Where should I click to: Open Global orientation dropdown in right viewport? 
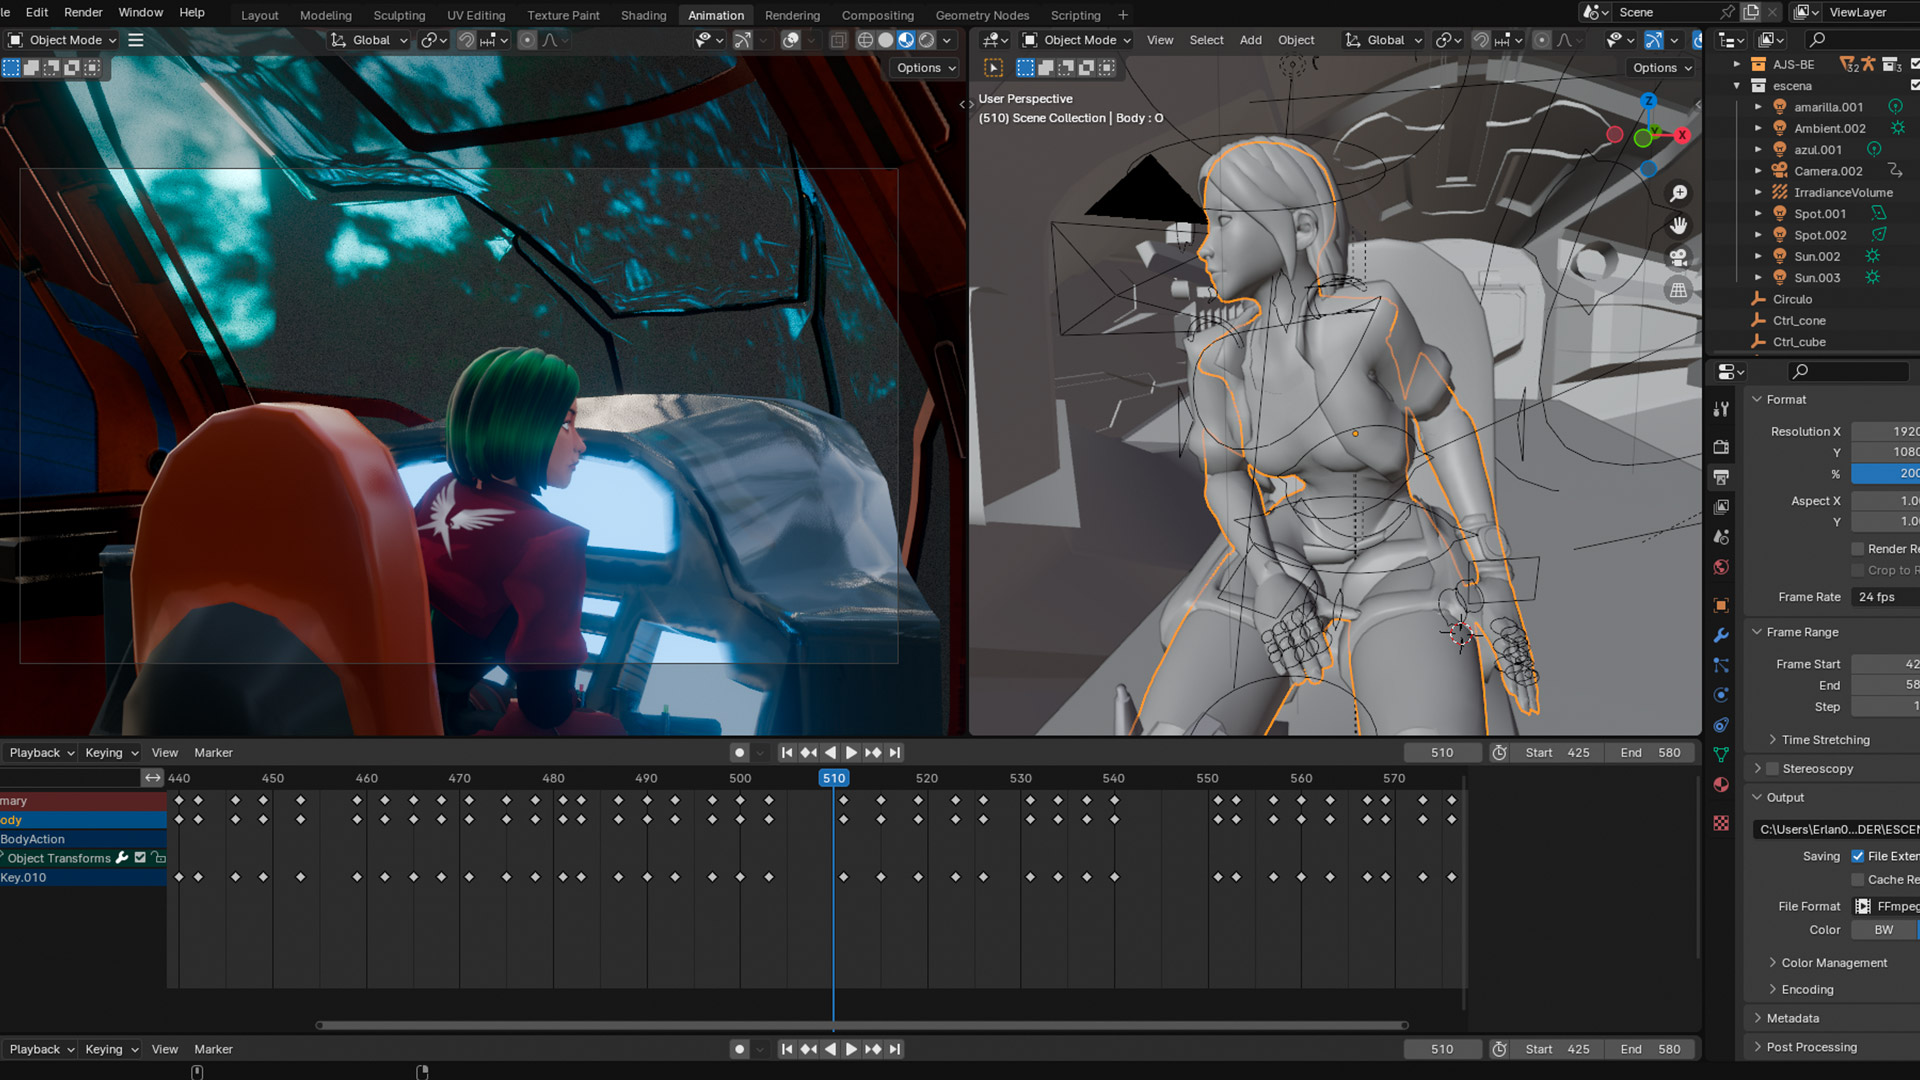click(1383, 40)
